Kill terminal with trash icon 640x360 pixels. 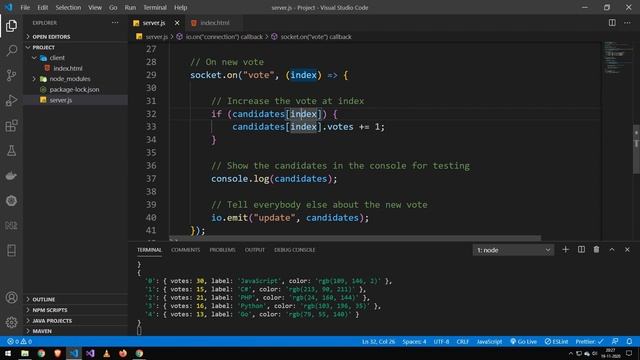pos(596,249)
